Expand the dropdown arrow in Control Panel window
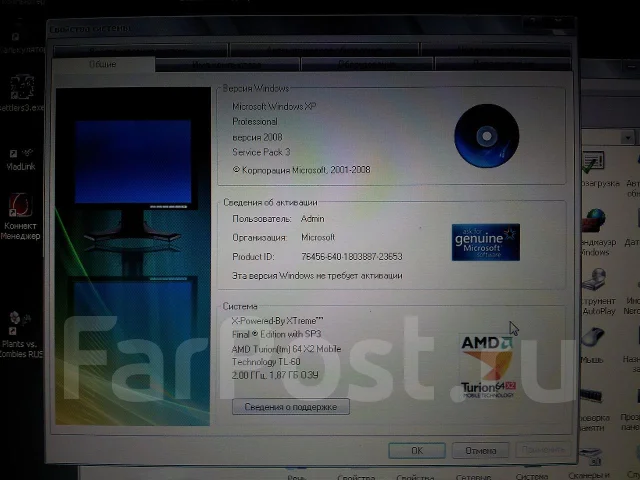The width and height of the screenshot is (640, 480). click(628, 138)
